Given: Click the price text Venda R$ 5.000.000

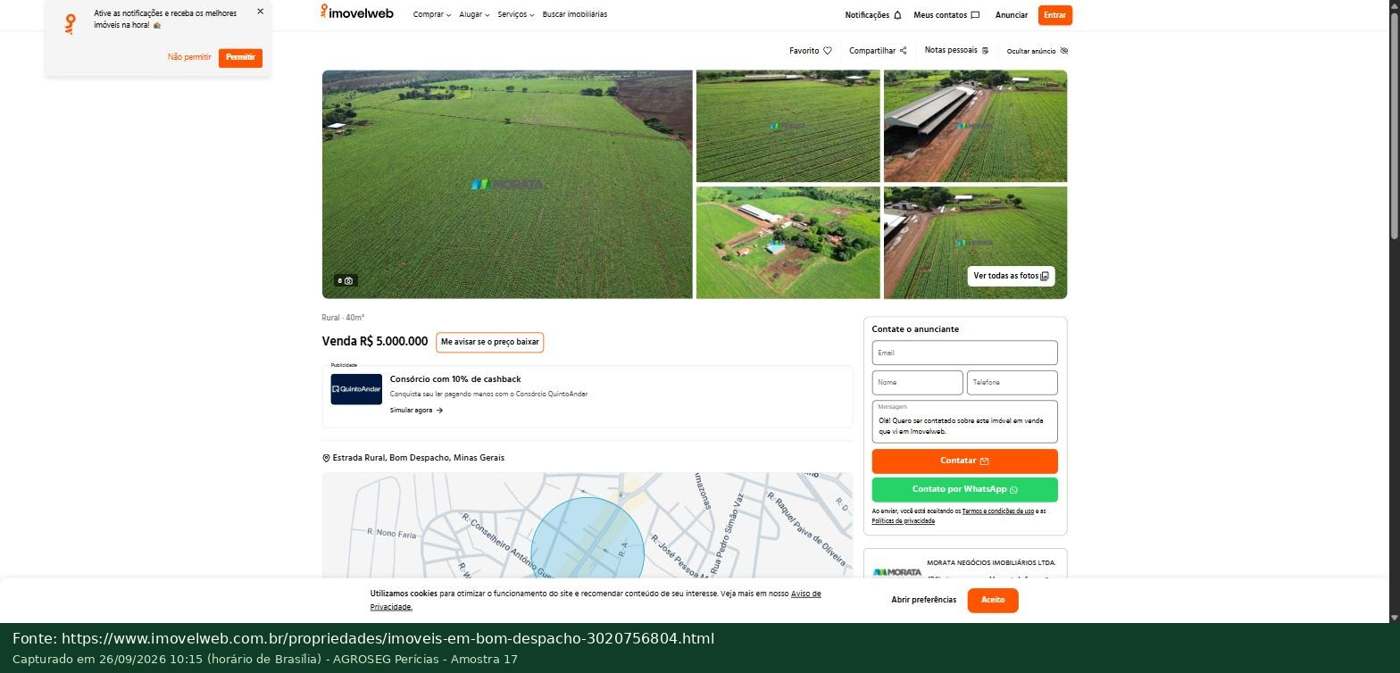Looking at the screenshot, I should point(375,342).
